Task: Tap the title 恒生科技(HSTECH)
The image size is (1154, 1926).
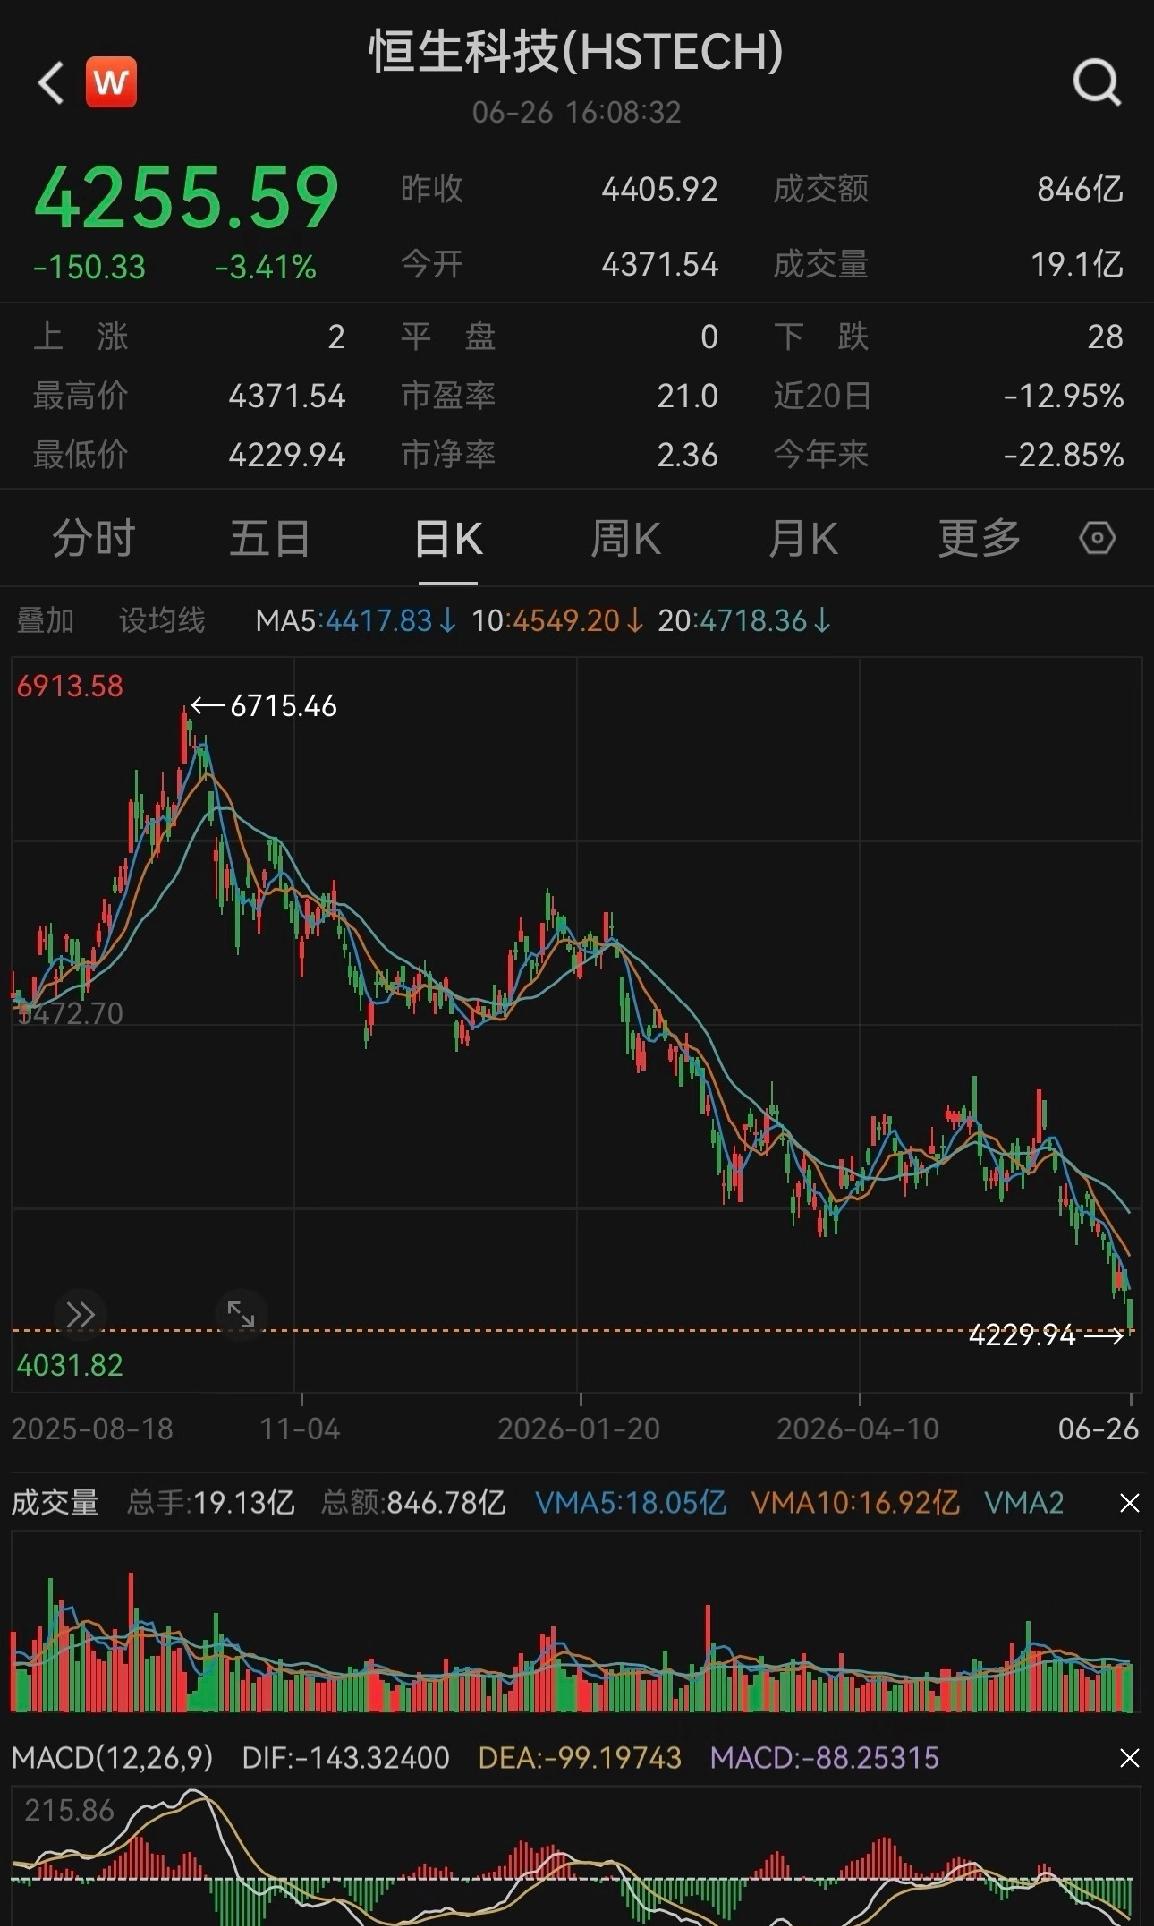Action: pyautogui.click(x=576, y=52)
